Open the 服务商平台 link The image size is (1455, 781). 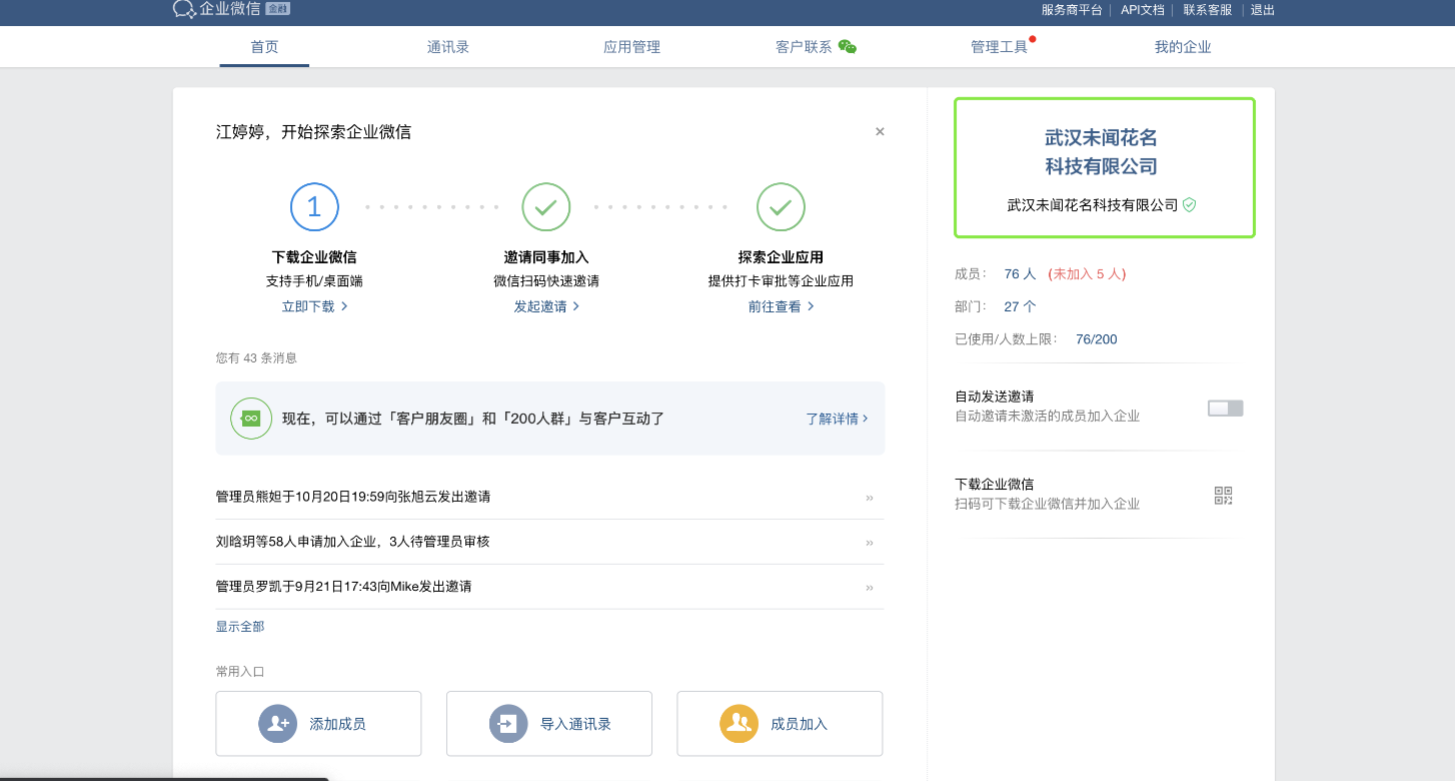point(1071,9)
